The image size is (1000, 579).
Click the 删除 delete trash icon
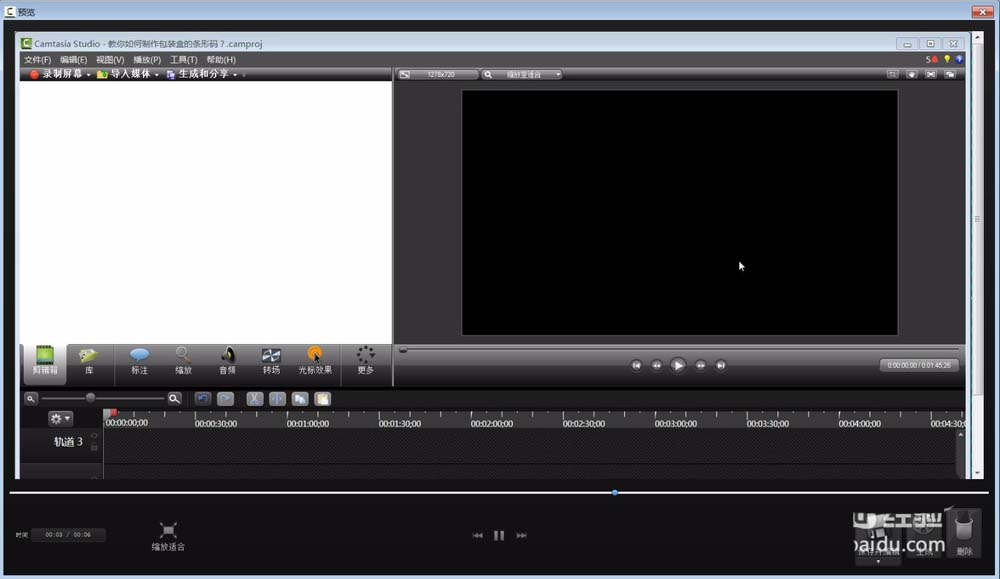coord(964,534)
